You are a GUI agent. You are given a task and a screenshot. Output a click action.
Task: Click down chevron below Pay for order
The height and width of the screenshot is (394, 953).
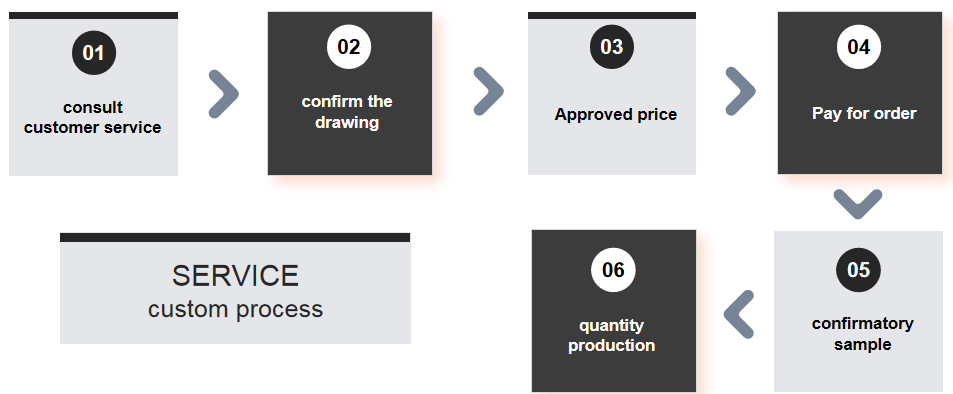[x=858, y=204]
